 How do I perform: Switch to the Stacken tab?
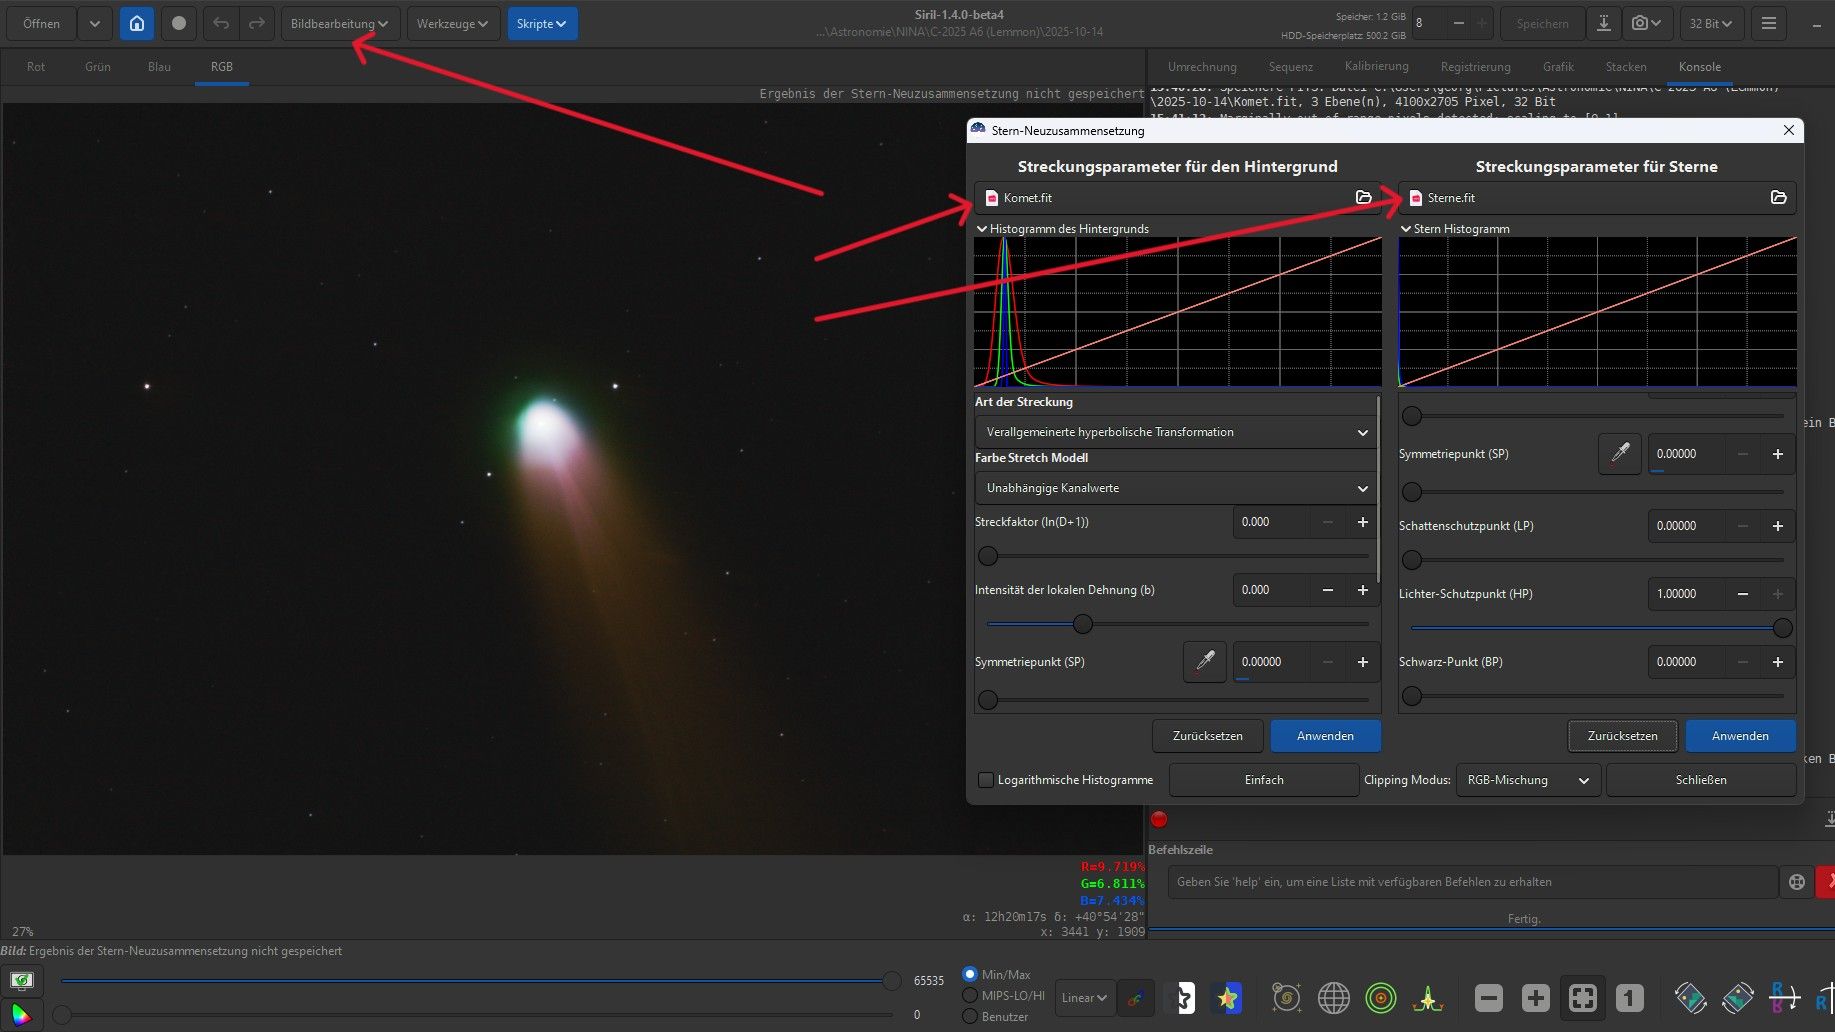[x=1625, y=67]
